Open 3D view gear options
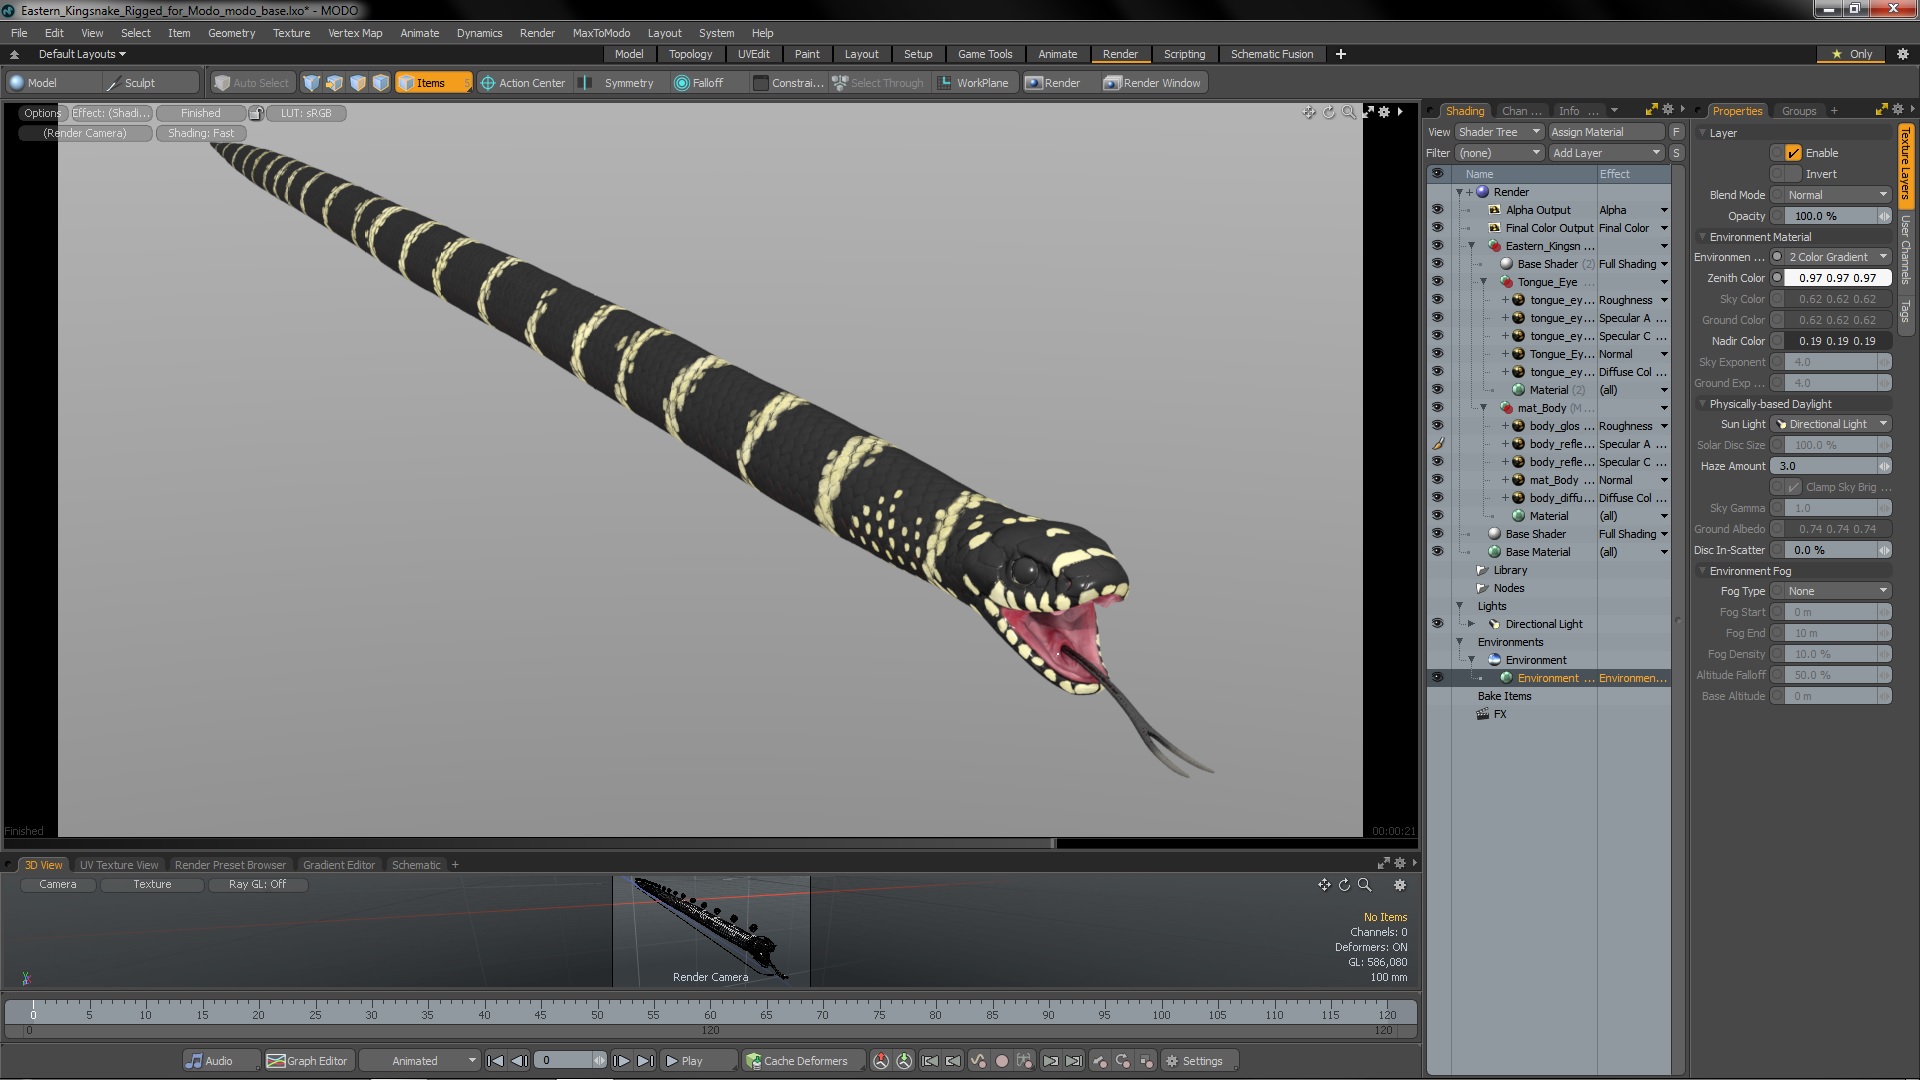Screen dimensions: 1920x1080 pyautogui.click(x=1400, y=885)
